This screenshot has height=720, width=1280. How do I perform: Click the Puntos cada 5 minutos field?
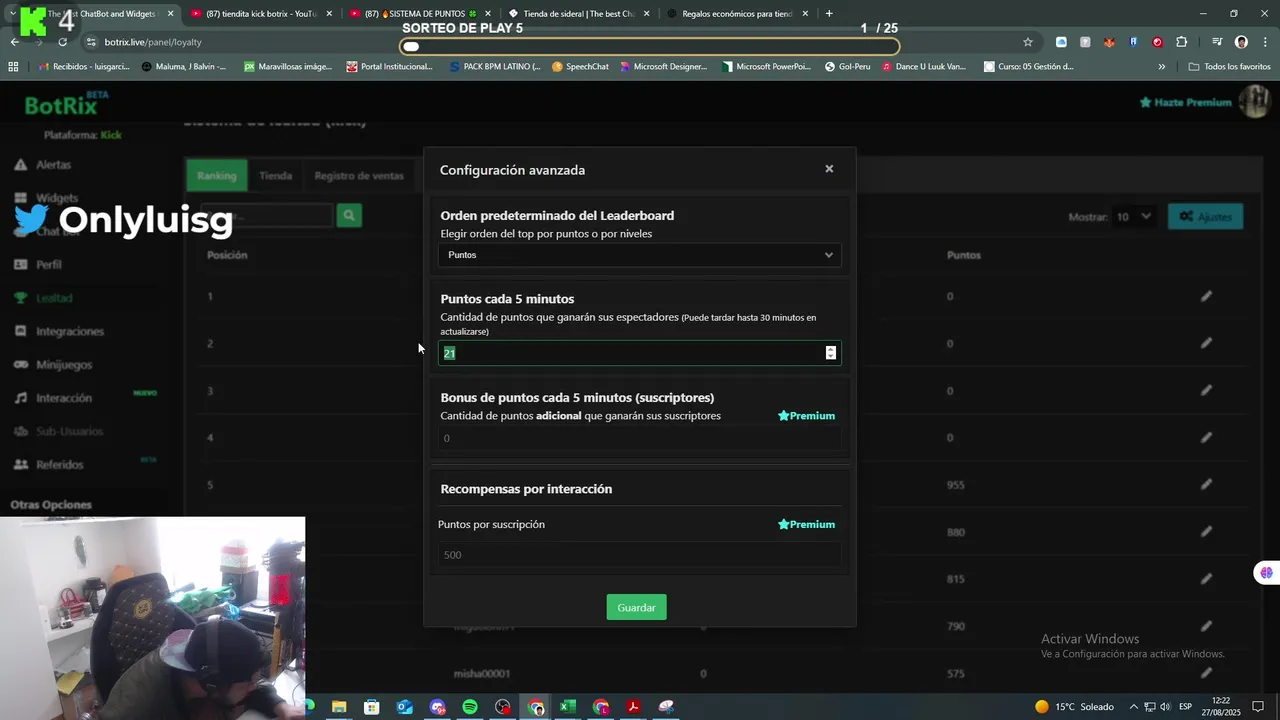point(639,353)
